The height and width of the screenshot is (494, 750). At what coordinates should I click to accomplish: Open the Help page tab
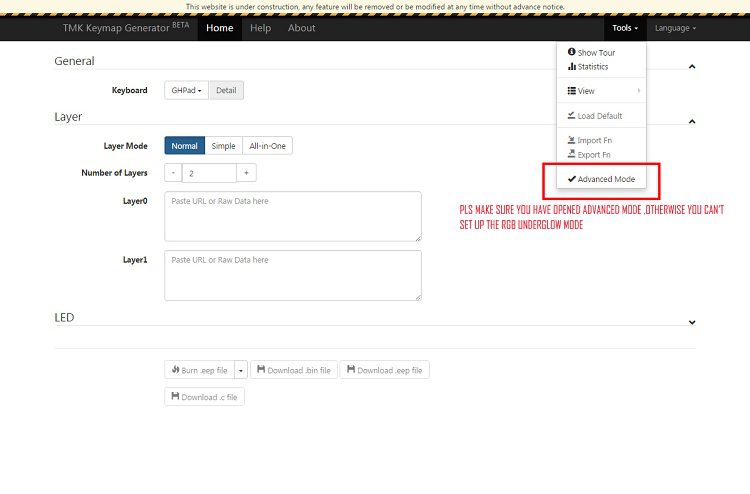[x=260, y=28]
